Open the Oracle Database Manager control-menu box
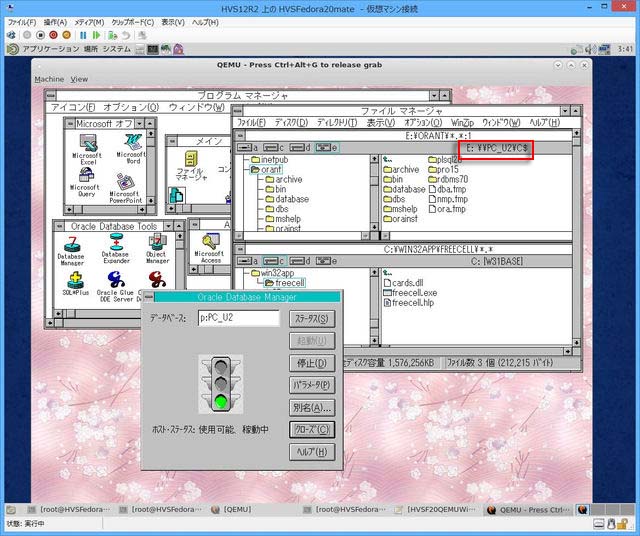The height and width of the screenshot is (536, 640). tap(149, 297)
